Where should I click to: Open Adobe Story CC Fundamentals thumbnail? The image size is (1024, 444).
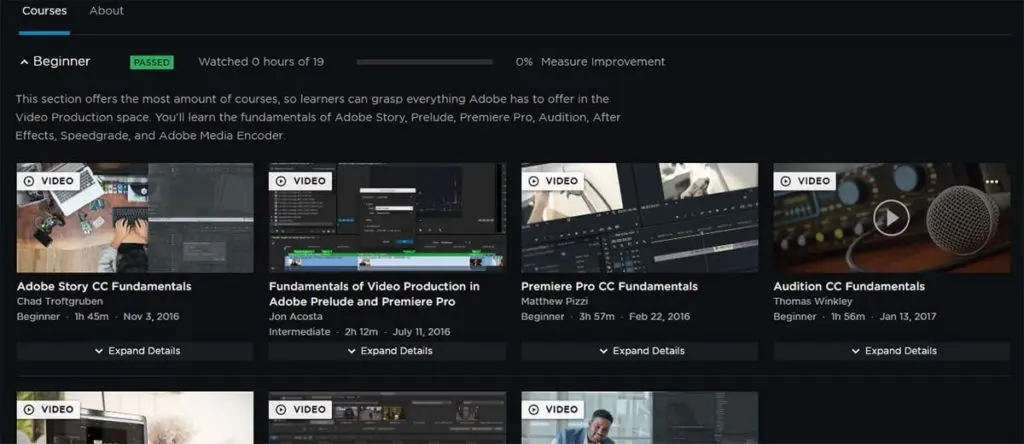pos(135,218)
